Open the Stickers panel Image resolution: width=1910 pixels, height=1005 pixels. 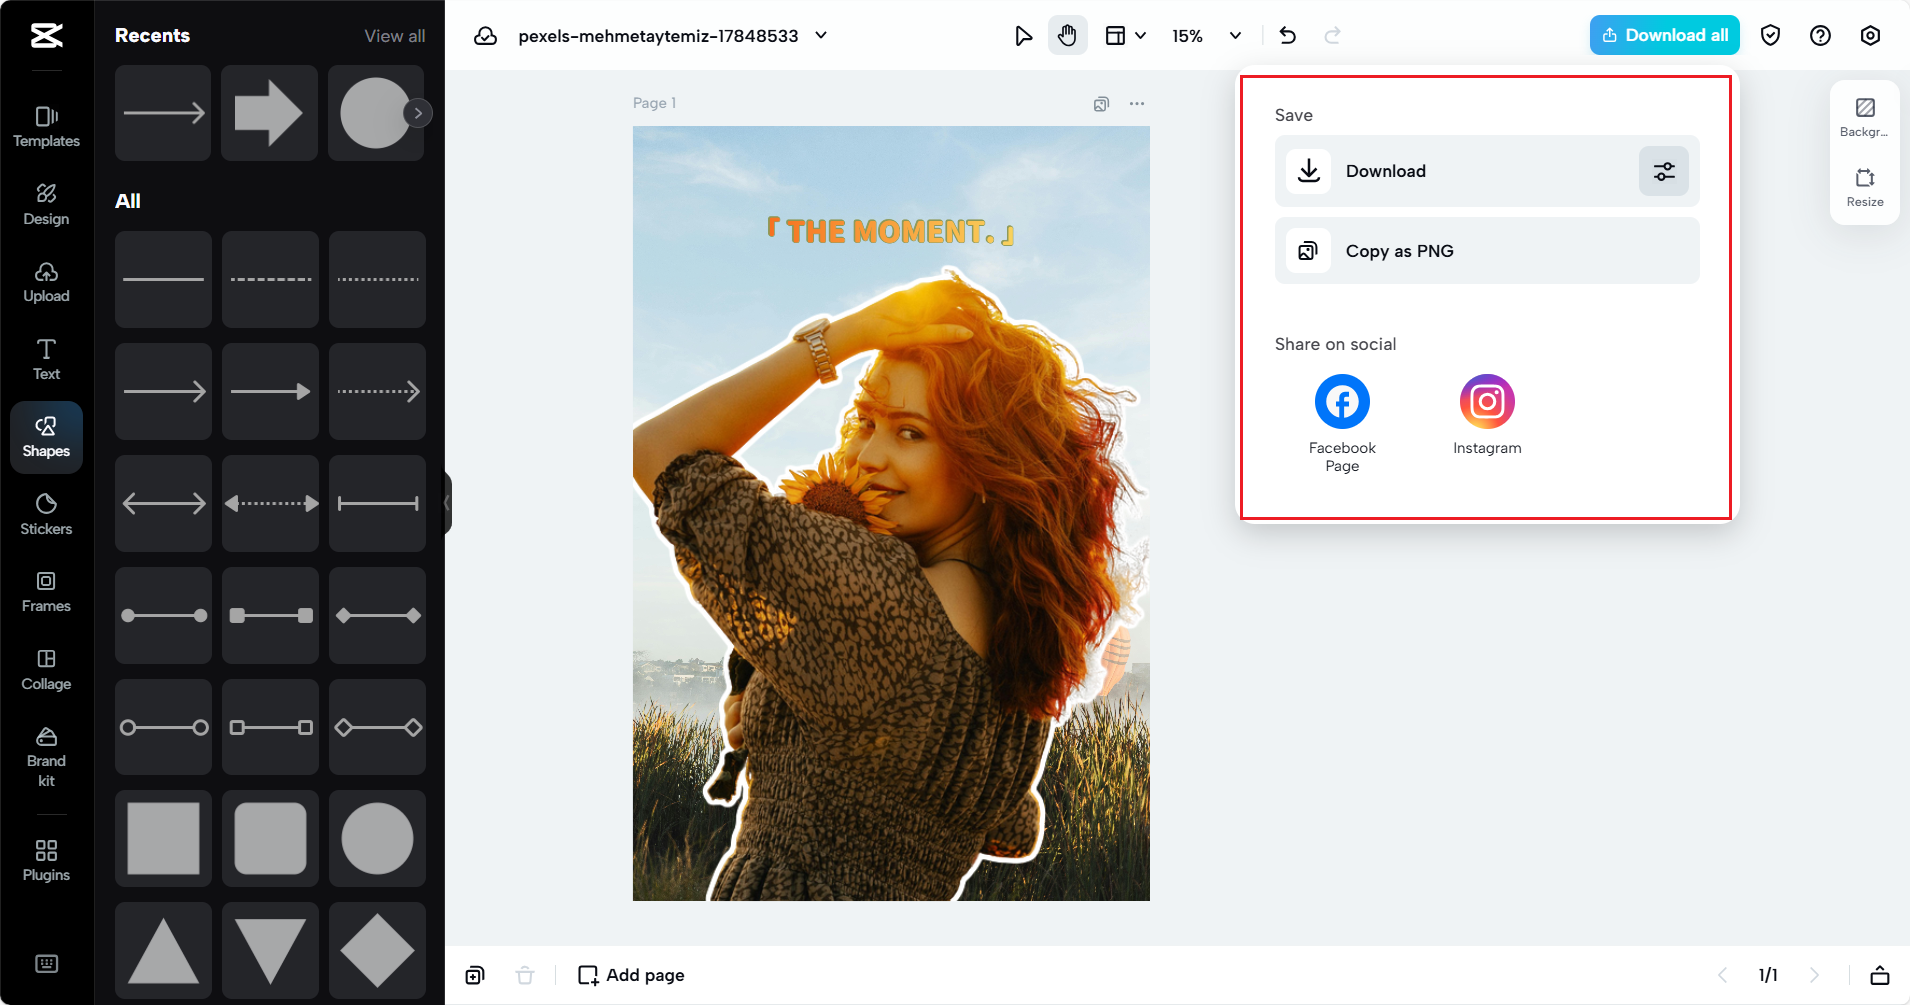(46, 514)
